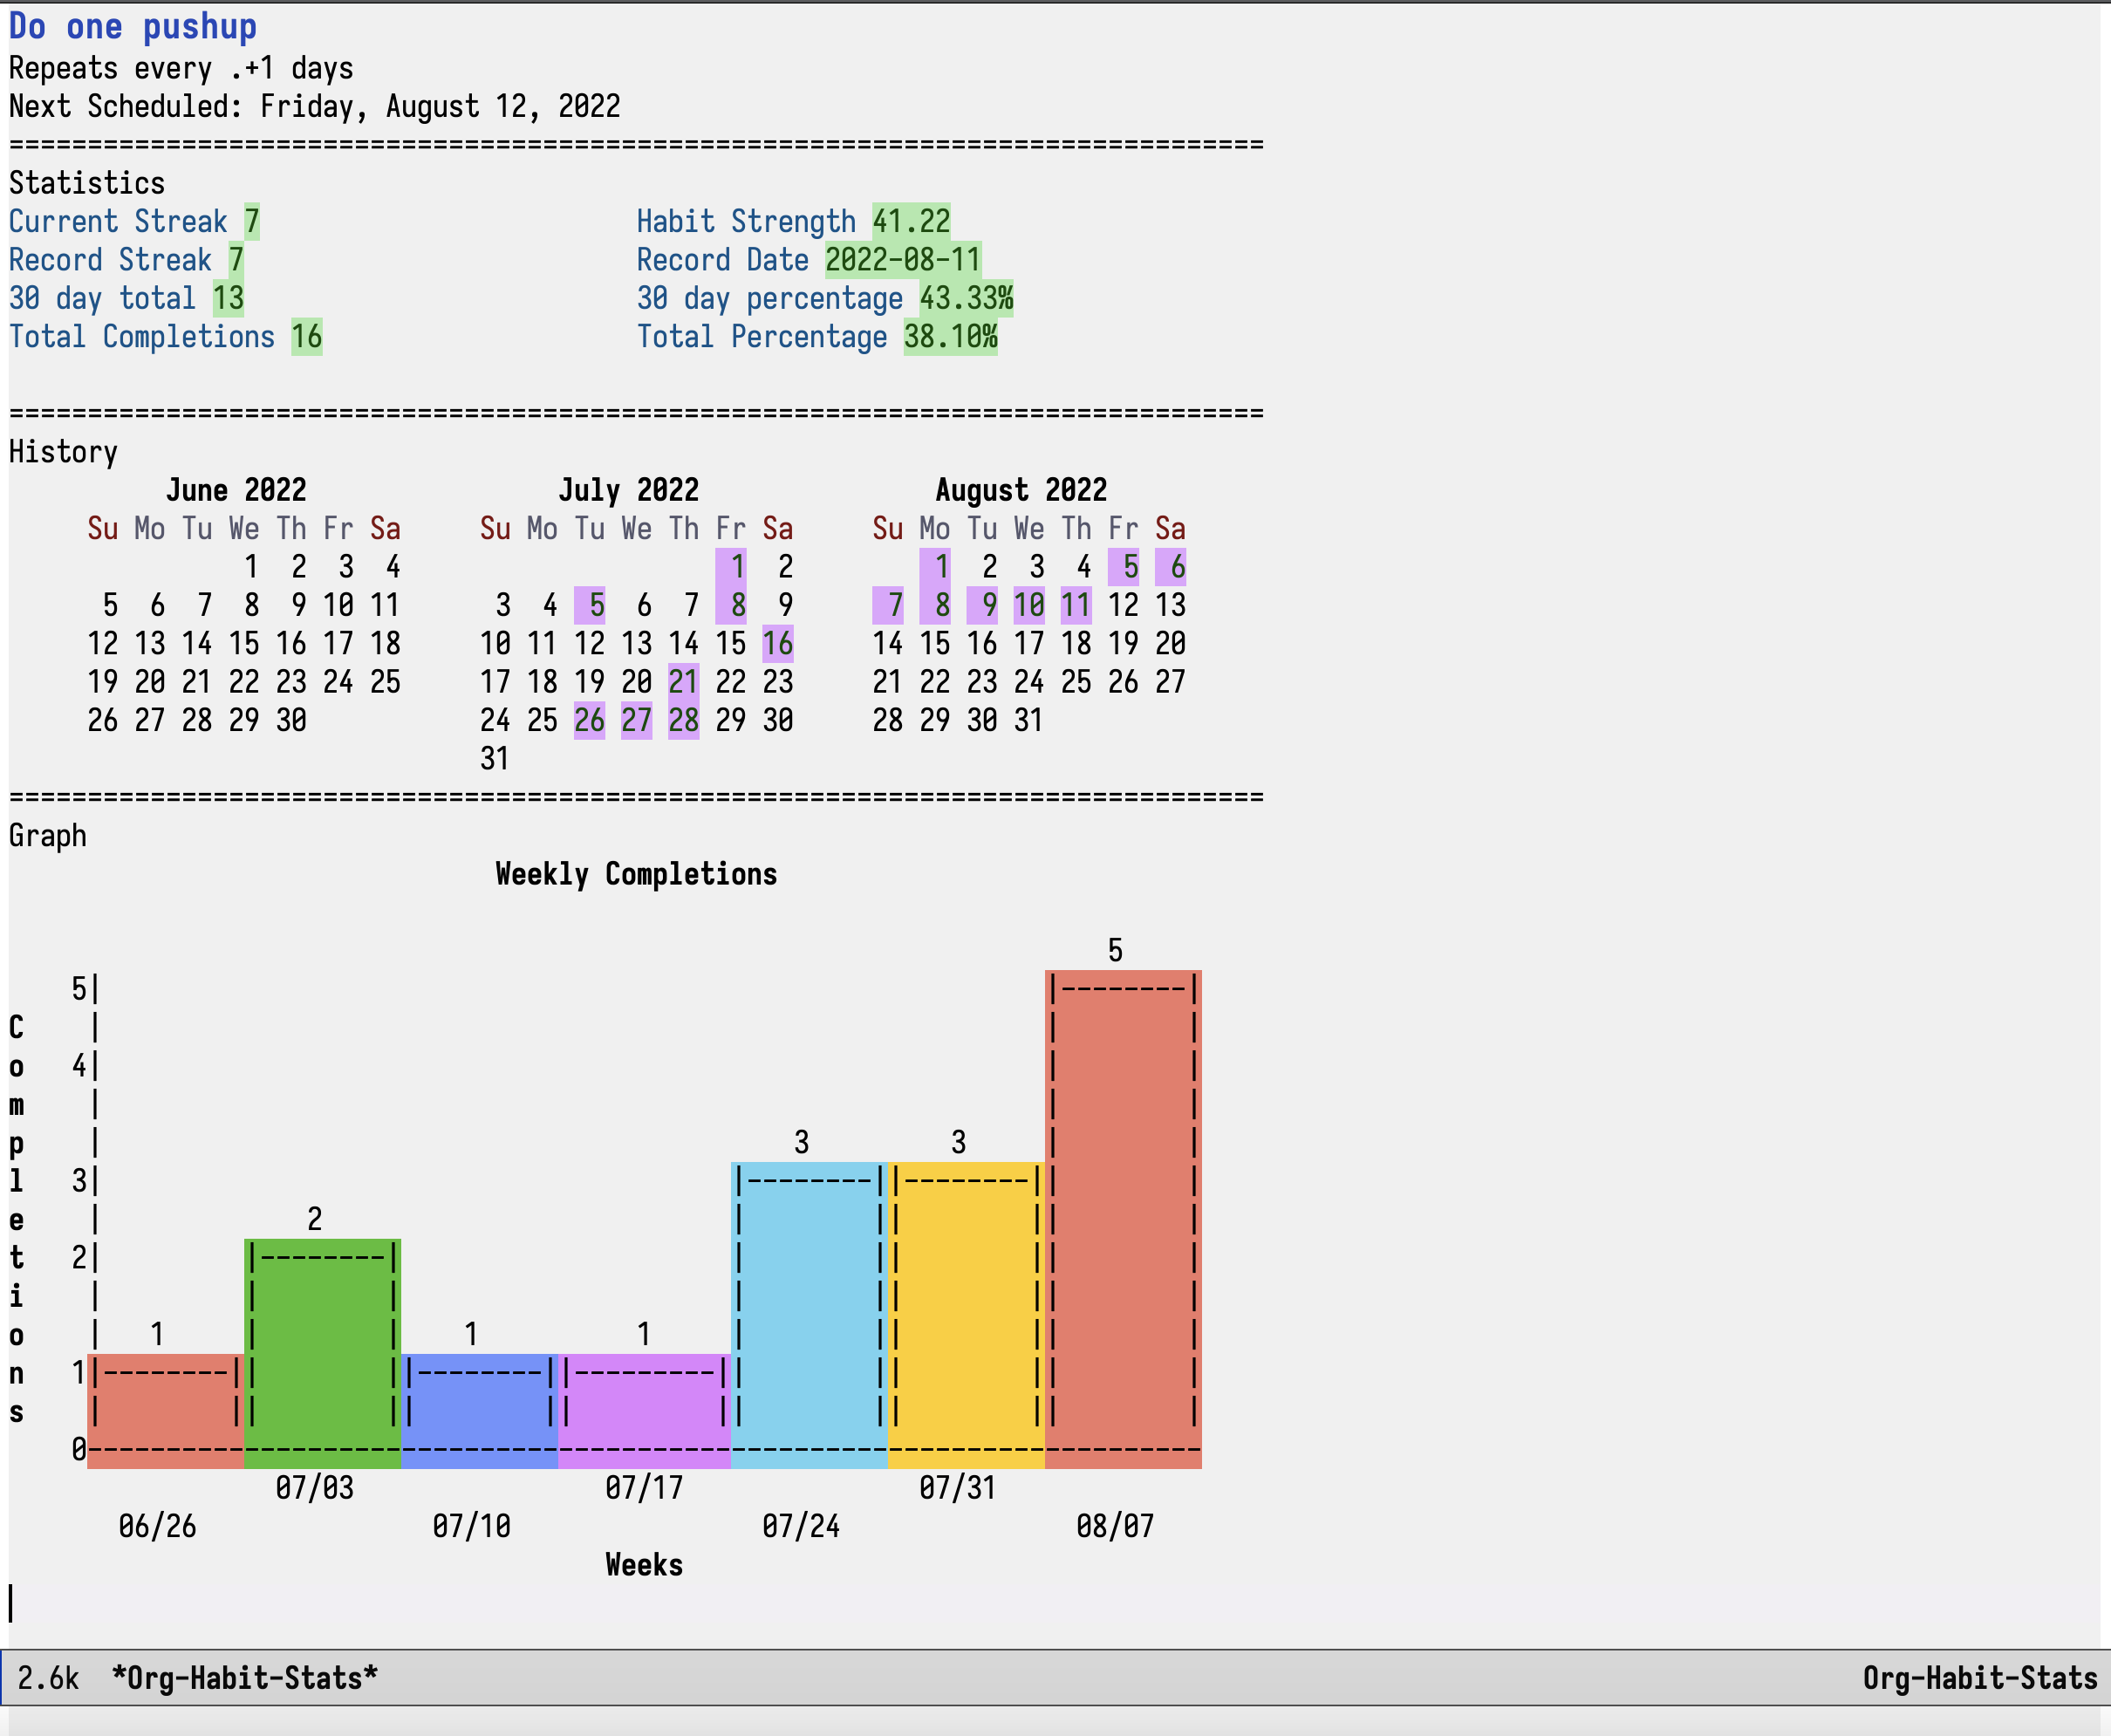2111x1736 pixels.
Task: Click the August 2022 month header
Action: coord(1021,490)
